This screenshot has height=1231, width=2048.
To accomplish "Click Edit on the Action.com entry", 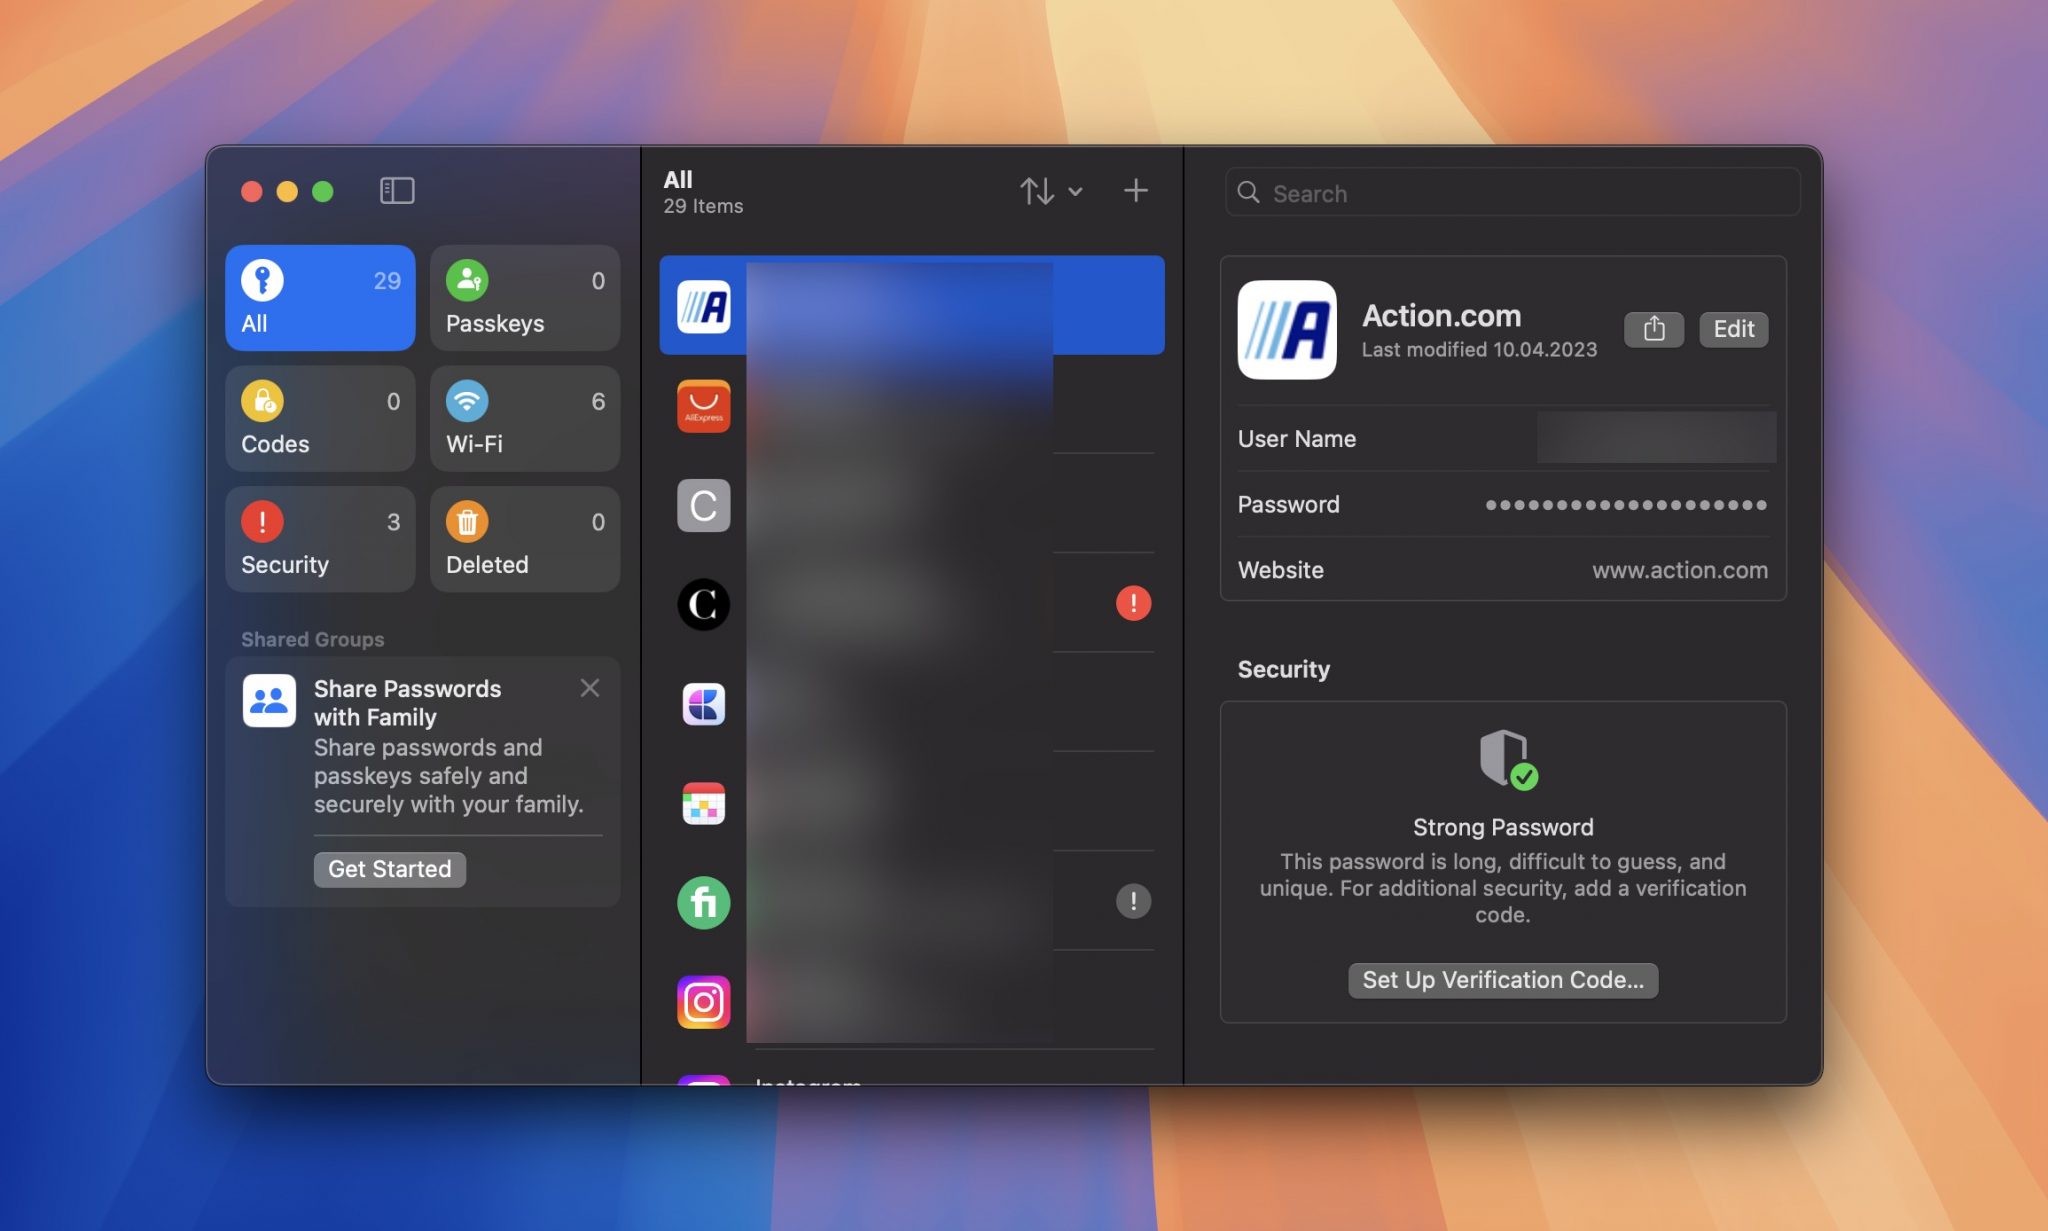I will pos(1733,328).
